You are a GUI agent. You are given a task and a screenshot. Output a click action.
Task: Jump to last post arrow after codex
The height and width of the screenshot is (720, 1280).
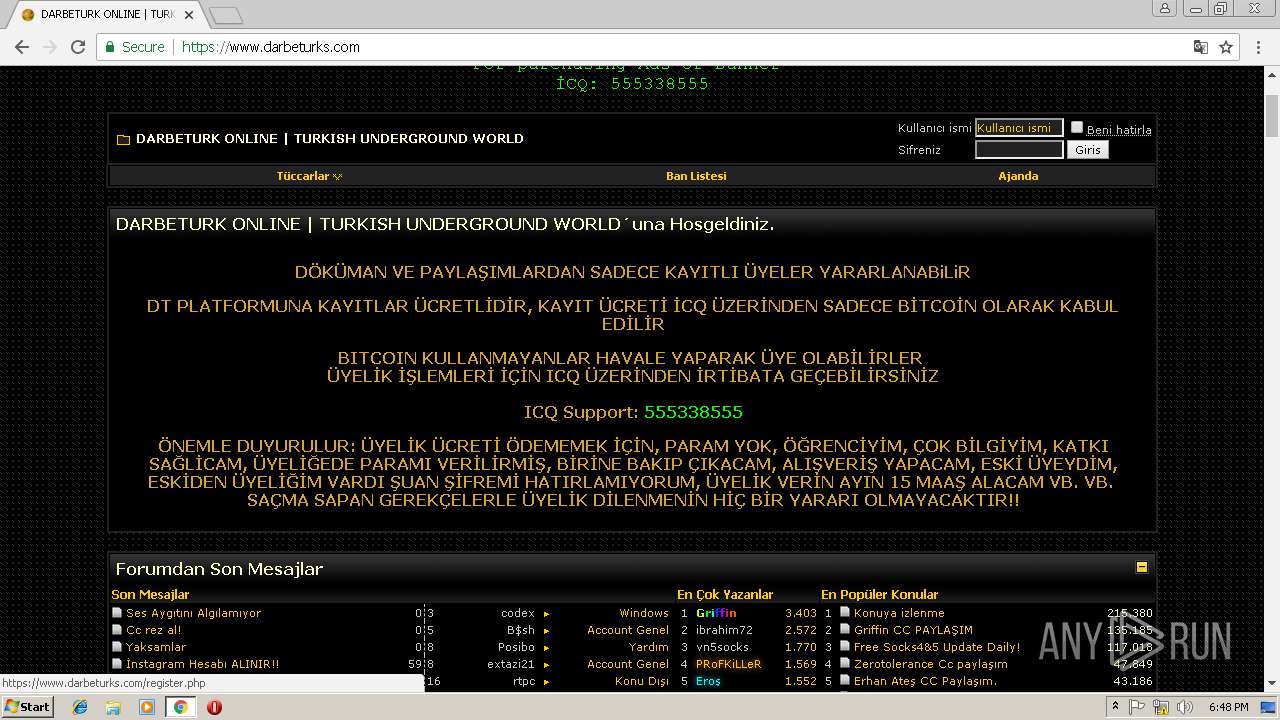pos(546,614)
